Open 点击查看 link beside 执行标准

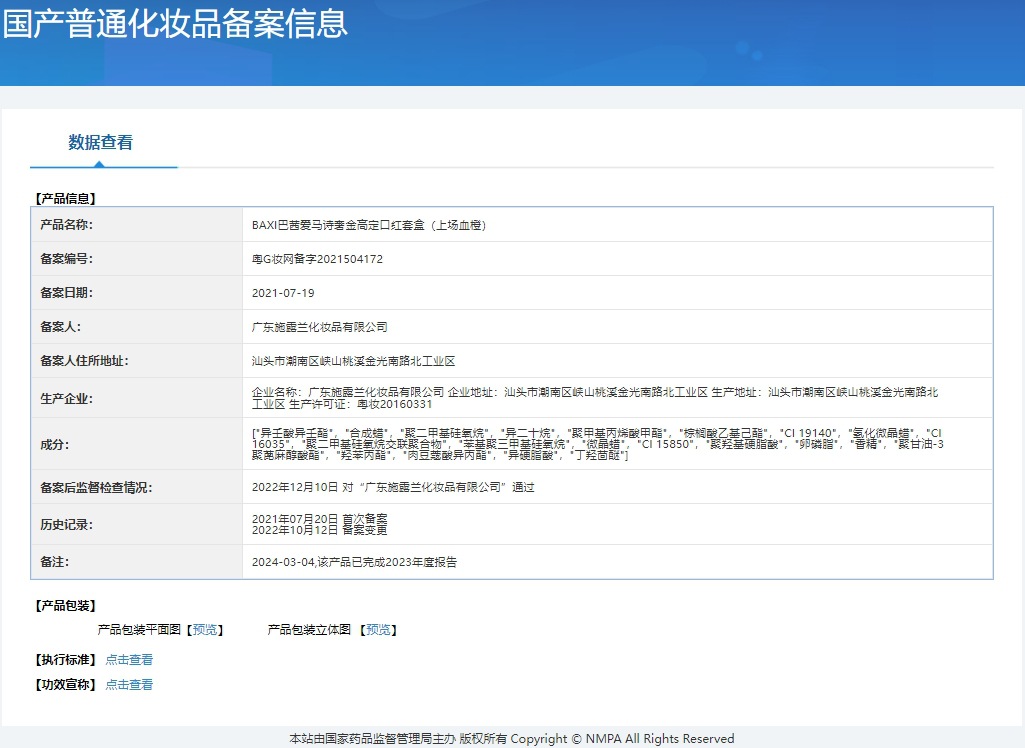(x=129, y=660)
